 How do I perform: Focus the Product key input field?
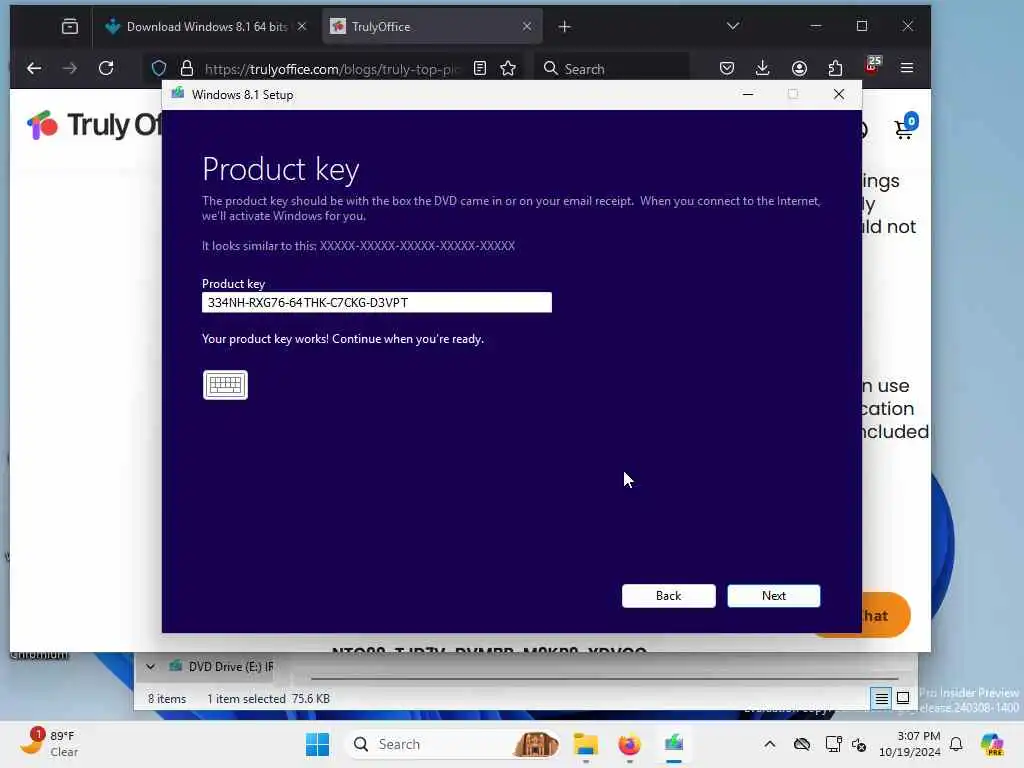click(x=377, y=302)
